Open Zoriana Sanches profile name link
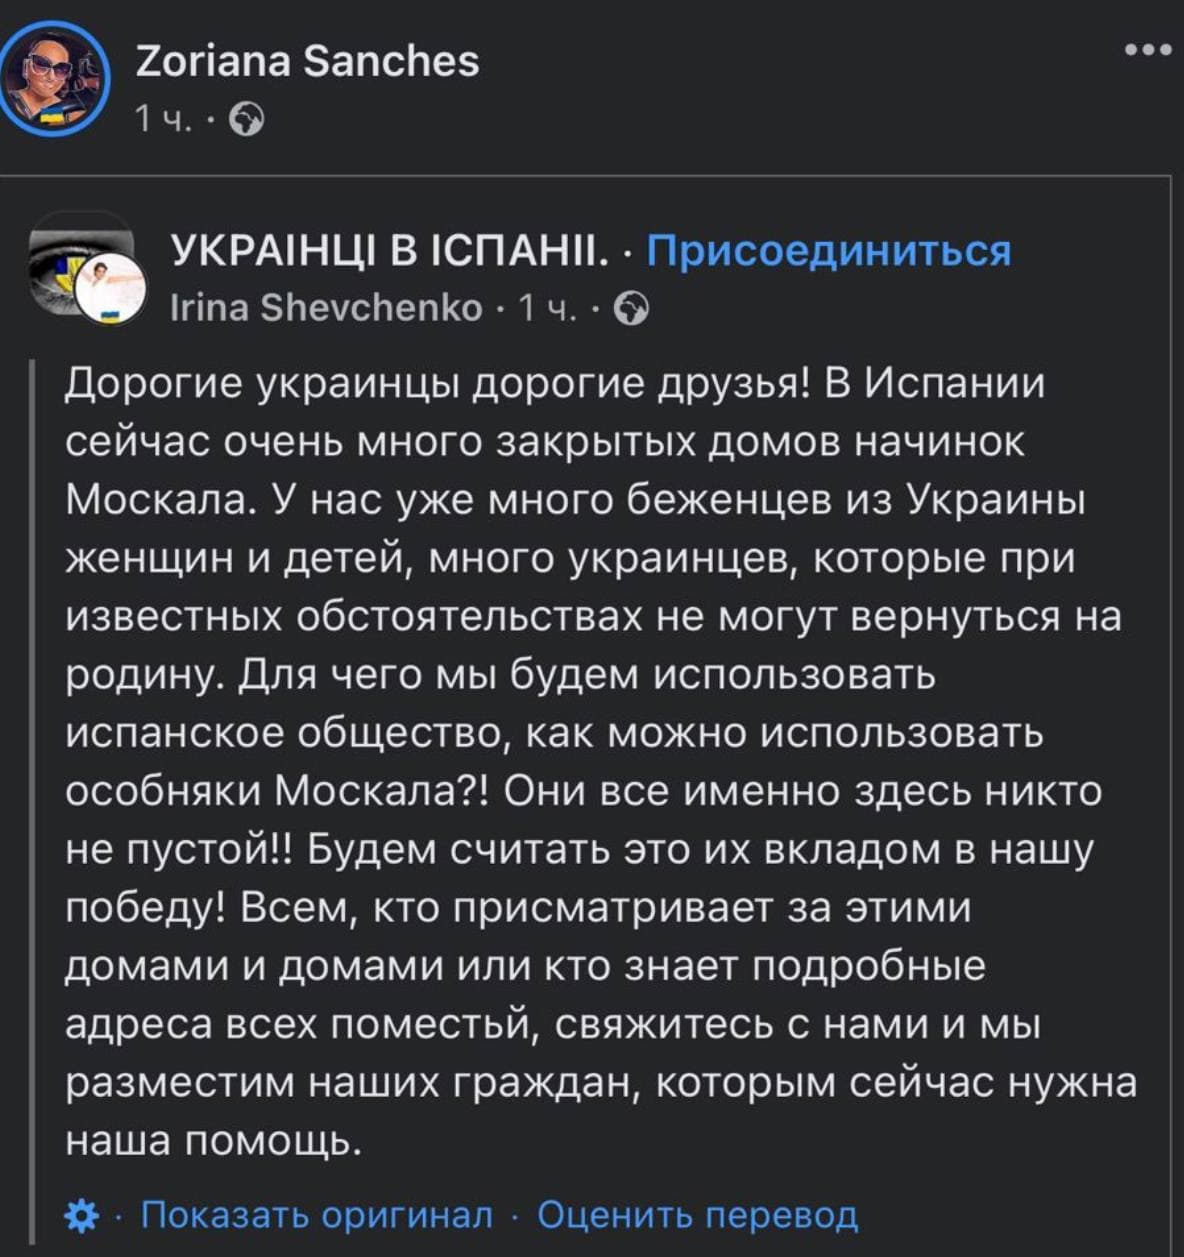1184x1257 pixels. (307, 61)
